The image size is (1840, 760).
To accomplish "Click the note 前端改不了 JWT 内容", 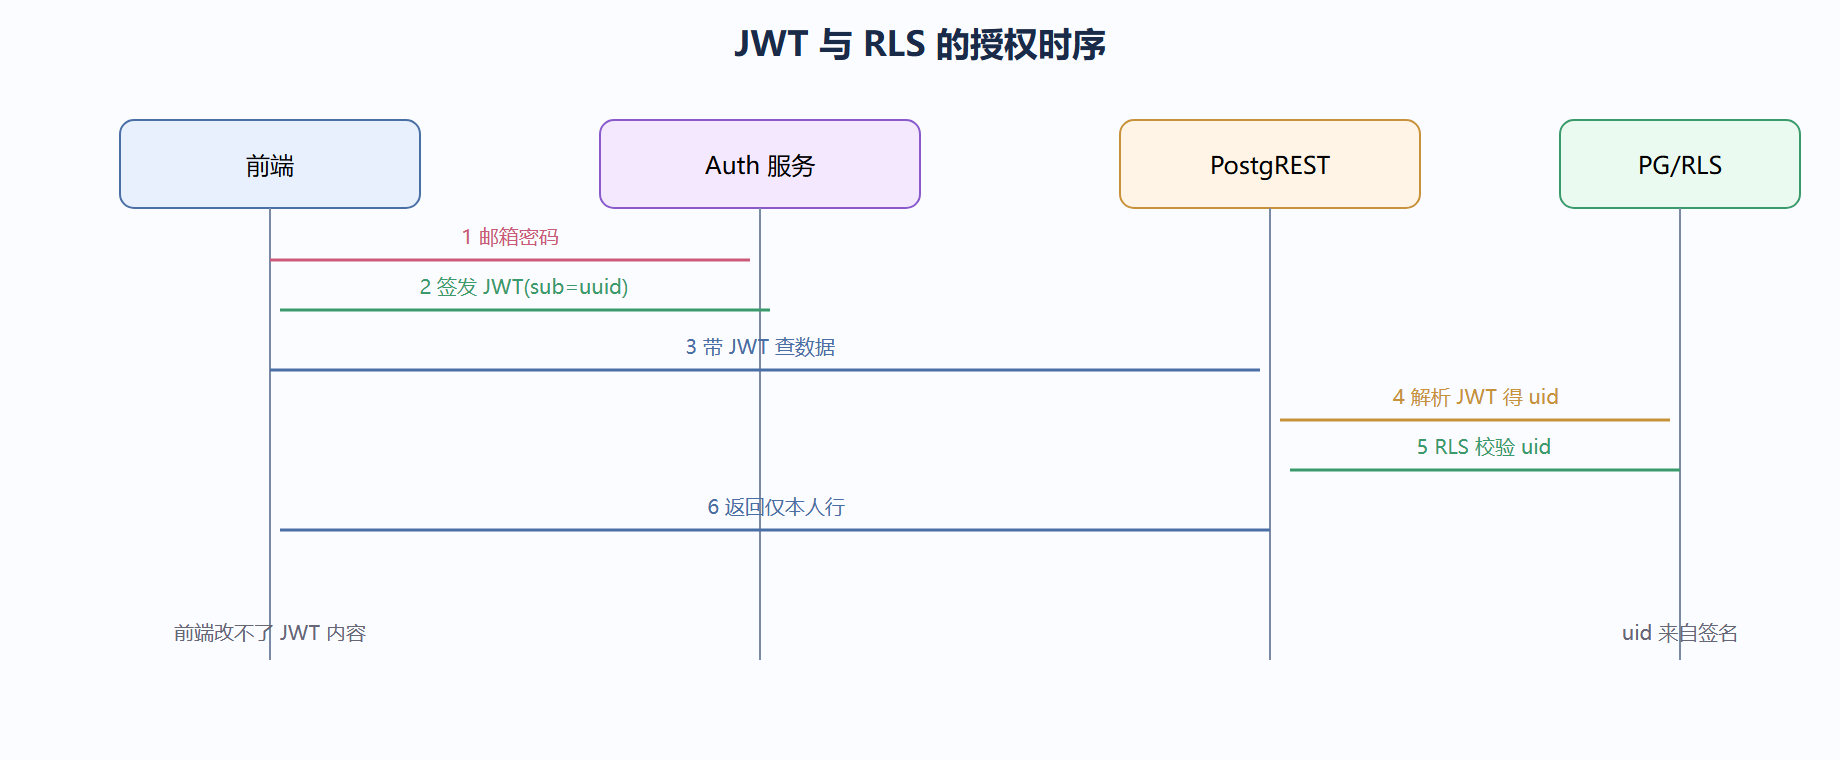I will (270, 633).
